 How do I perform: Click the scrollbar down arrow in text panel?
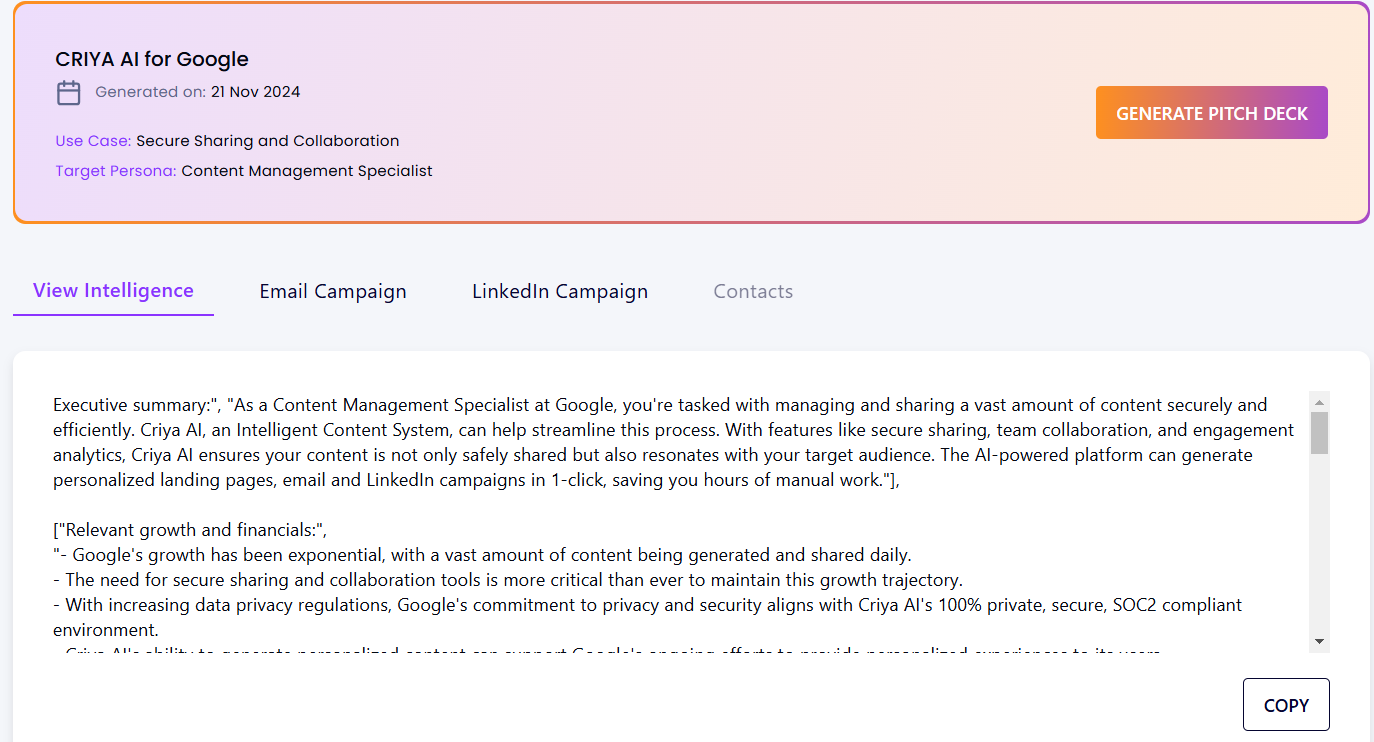[1319, 641]
